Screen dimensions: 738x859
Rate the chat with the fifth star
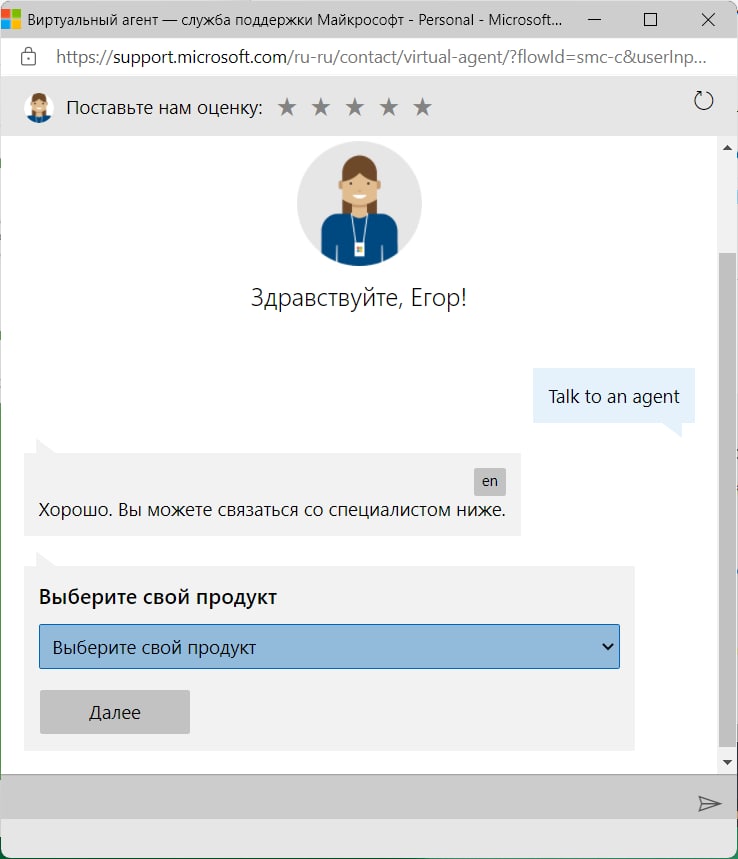click(x=422, y=107)
